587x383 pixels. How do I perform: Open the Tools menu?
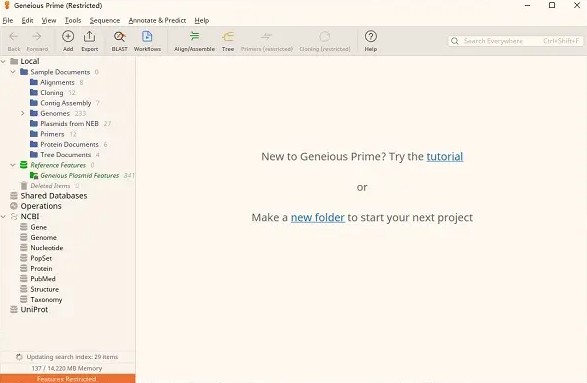pos(73,20)
